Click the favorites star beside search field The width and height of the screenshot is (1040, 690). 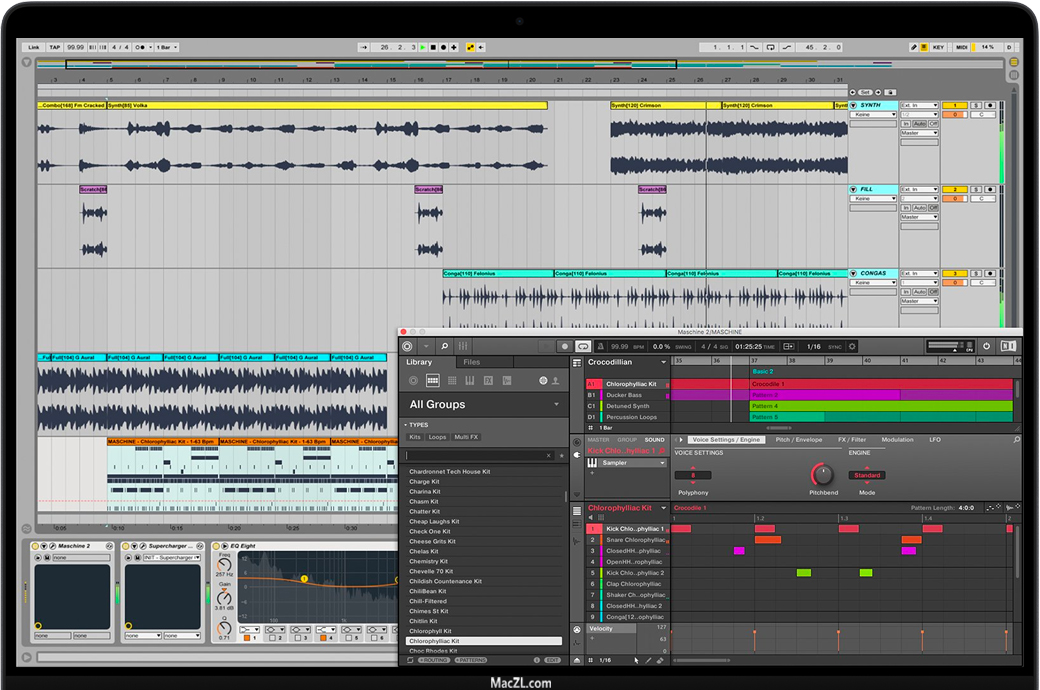[x=561, y=455]
